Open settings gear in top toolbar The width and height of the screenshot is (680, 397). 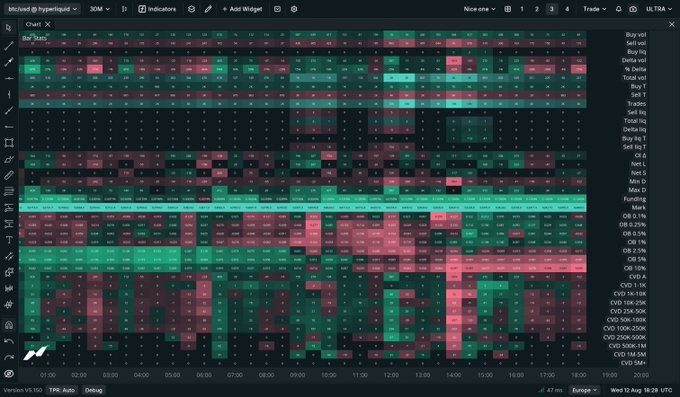point(294,9)
